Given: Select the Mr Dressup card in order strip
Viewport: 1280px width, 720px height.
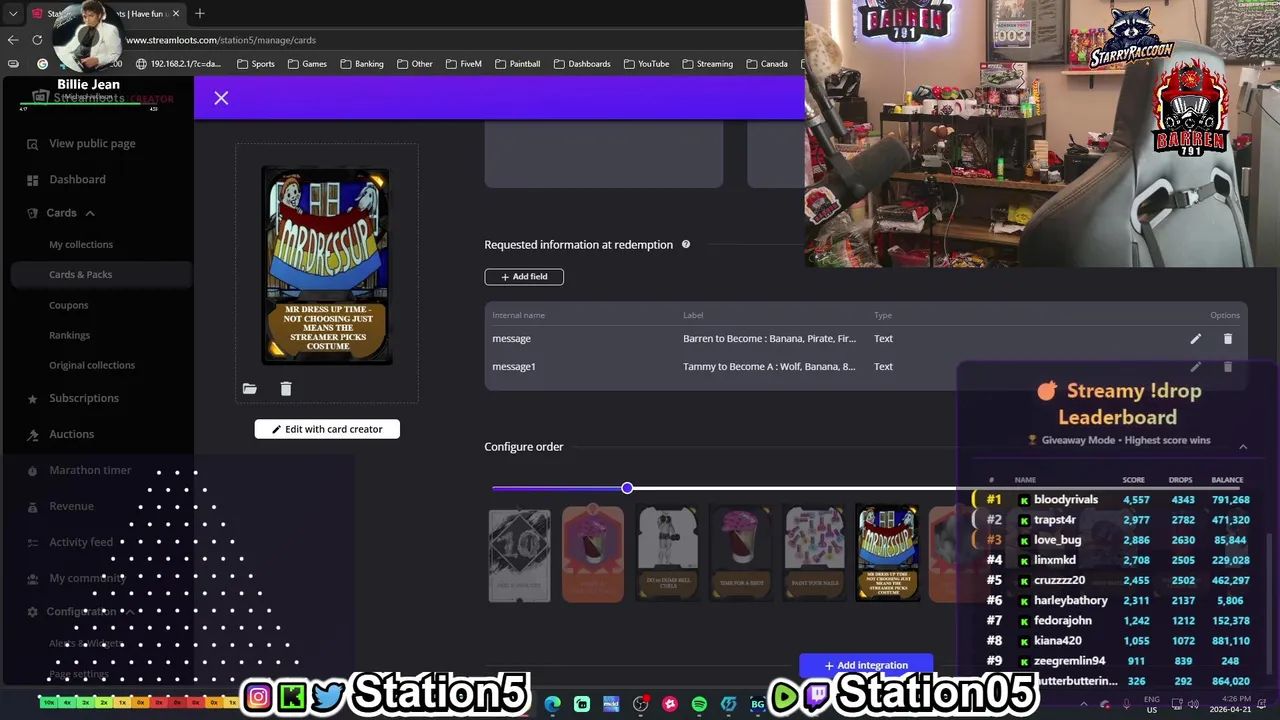Looking at the screenshot, I should point(887,553).
